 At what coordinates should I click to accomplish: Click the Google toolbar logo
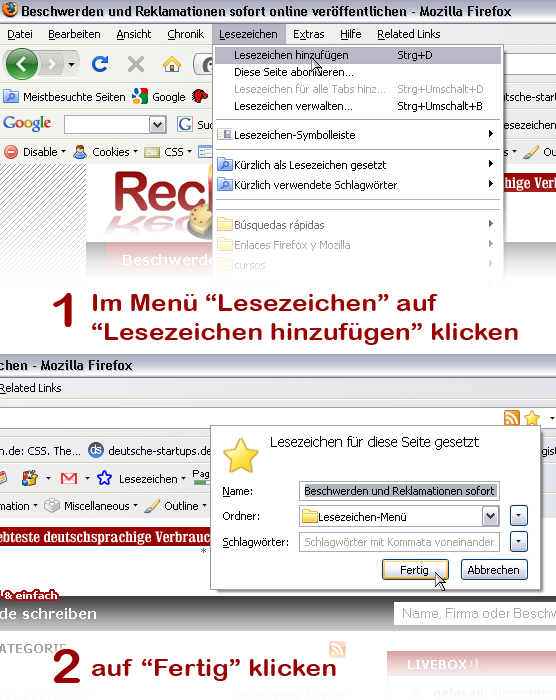pyautogui.click(x=27, y=123)
